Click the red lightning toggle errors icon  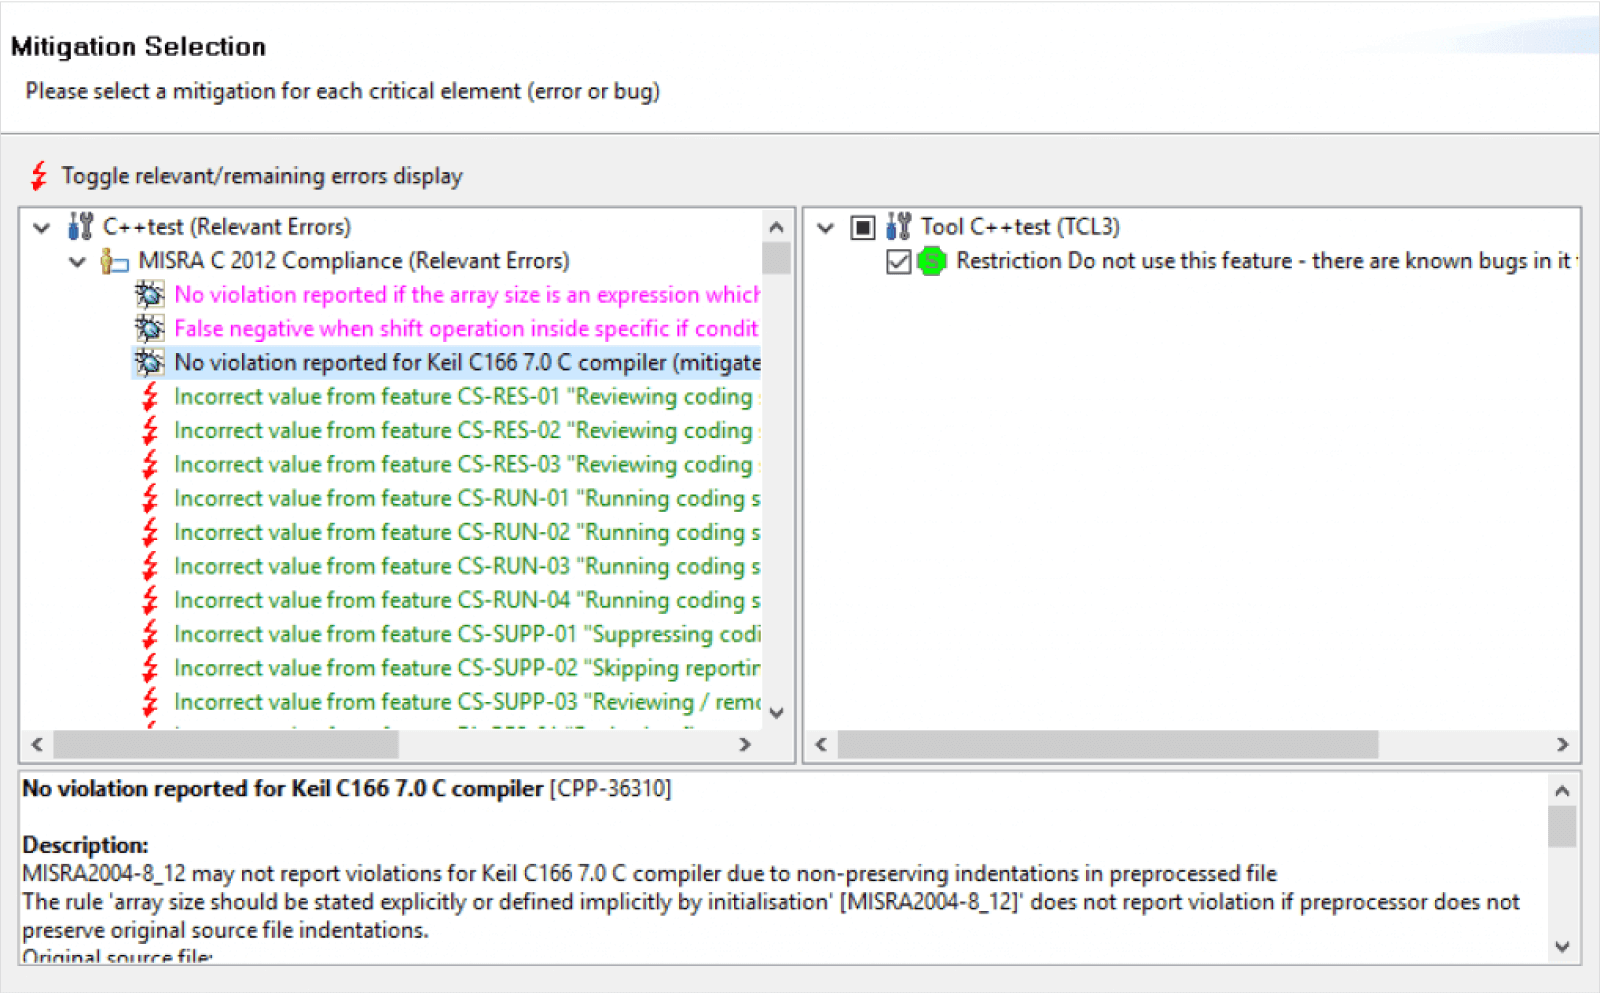point(39,176)
